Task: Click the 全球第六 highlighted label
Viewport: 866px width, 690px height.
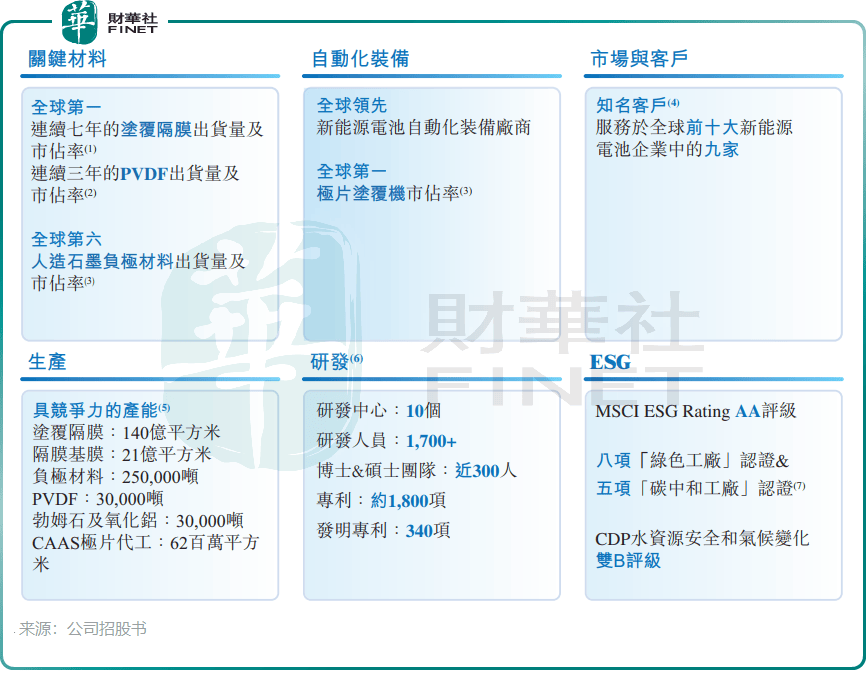Action: tap(66, 240)
